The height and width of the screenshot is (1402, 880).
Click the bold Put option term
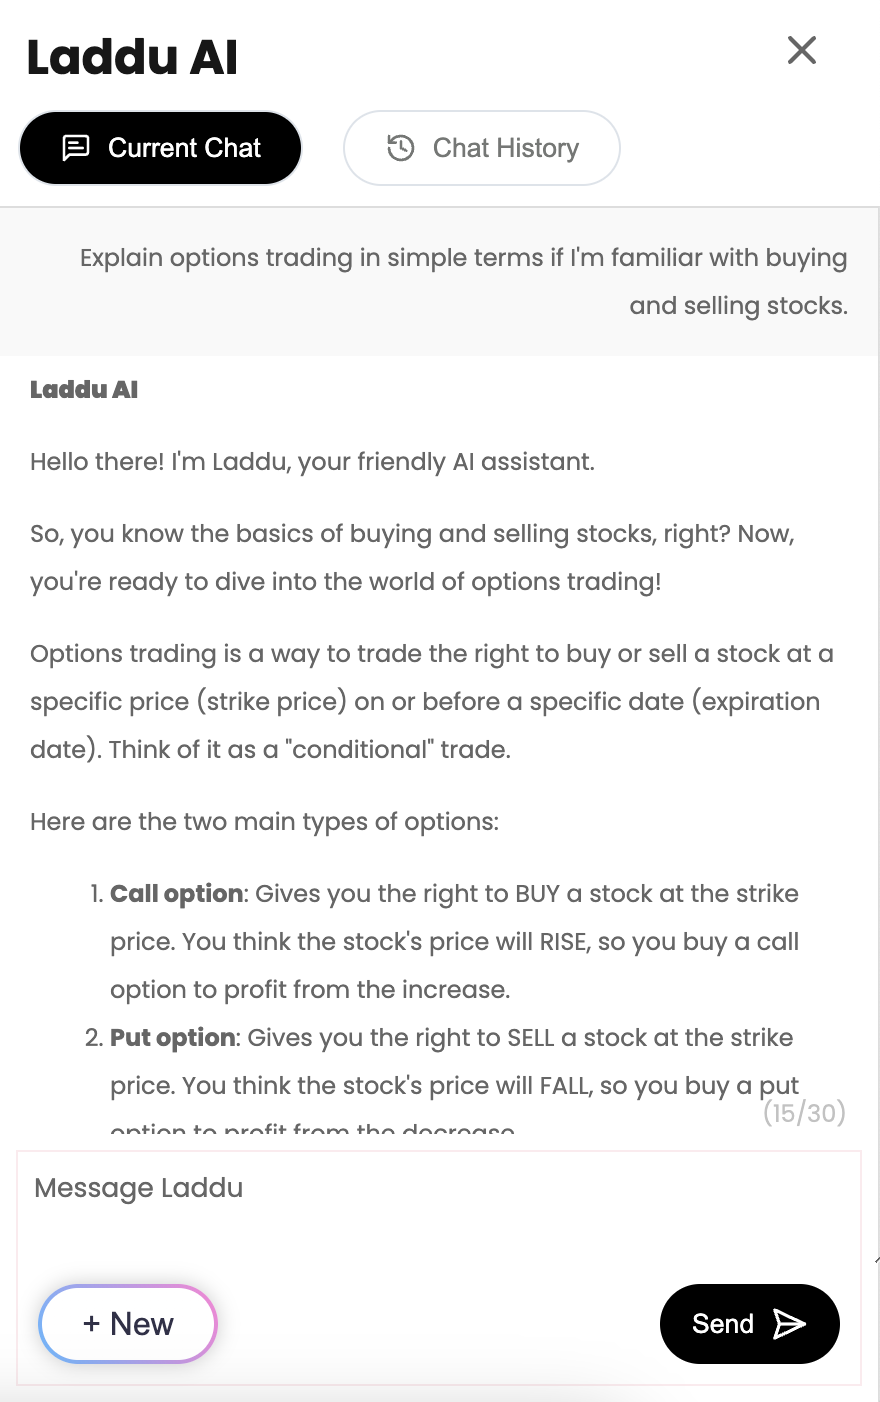[173, 1038]
